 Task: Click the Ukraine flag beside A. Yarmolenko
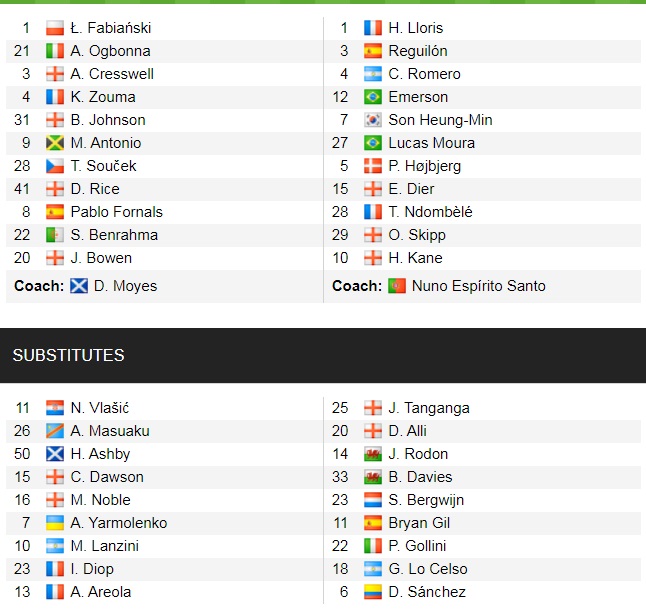[x=55, y=523]
